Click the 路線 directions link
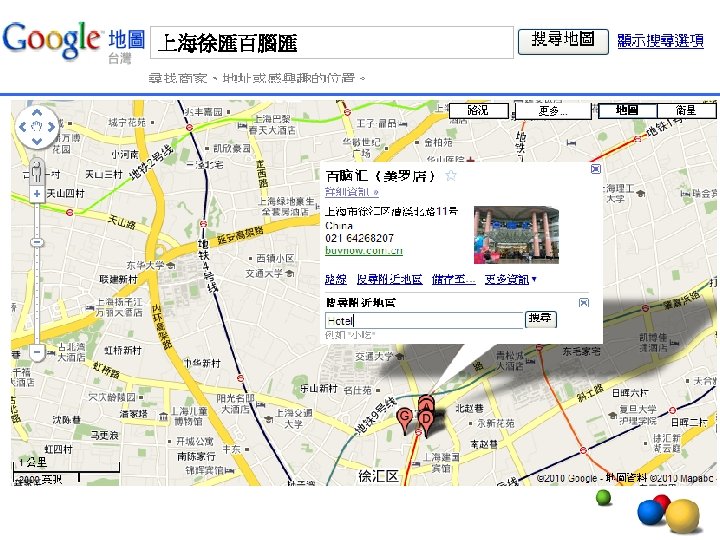Screen dimensions: 720x540 [x=336, y=279]
